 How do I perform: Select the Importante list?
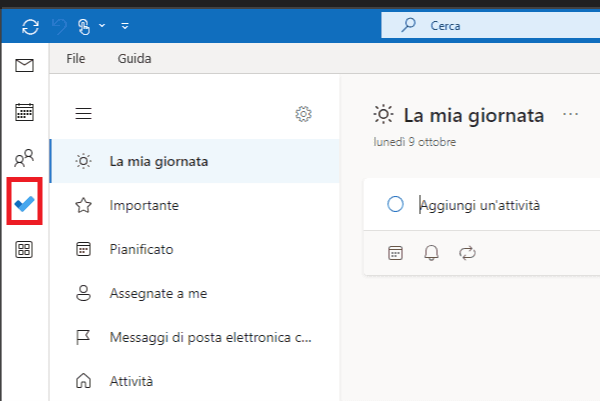click(x=144, y=205)
